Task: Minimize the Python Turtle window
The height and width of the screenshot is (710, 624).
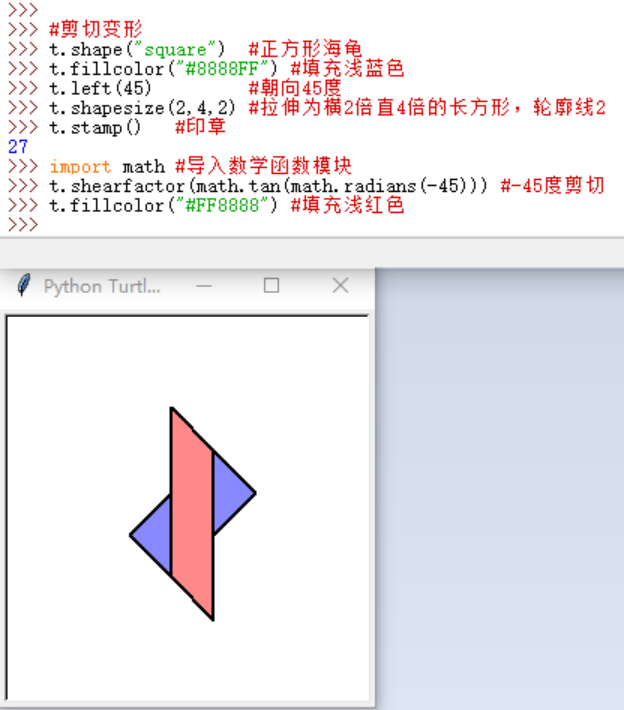Action: tap(204, 286)
